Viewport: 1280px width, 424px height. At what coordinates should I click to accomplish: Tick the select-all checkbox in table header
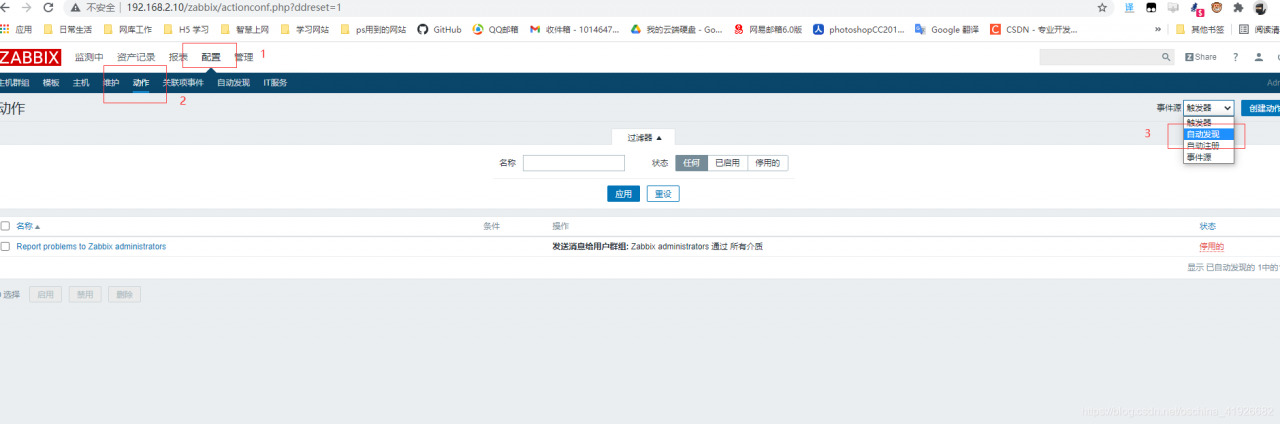5,226
